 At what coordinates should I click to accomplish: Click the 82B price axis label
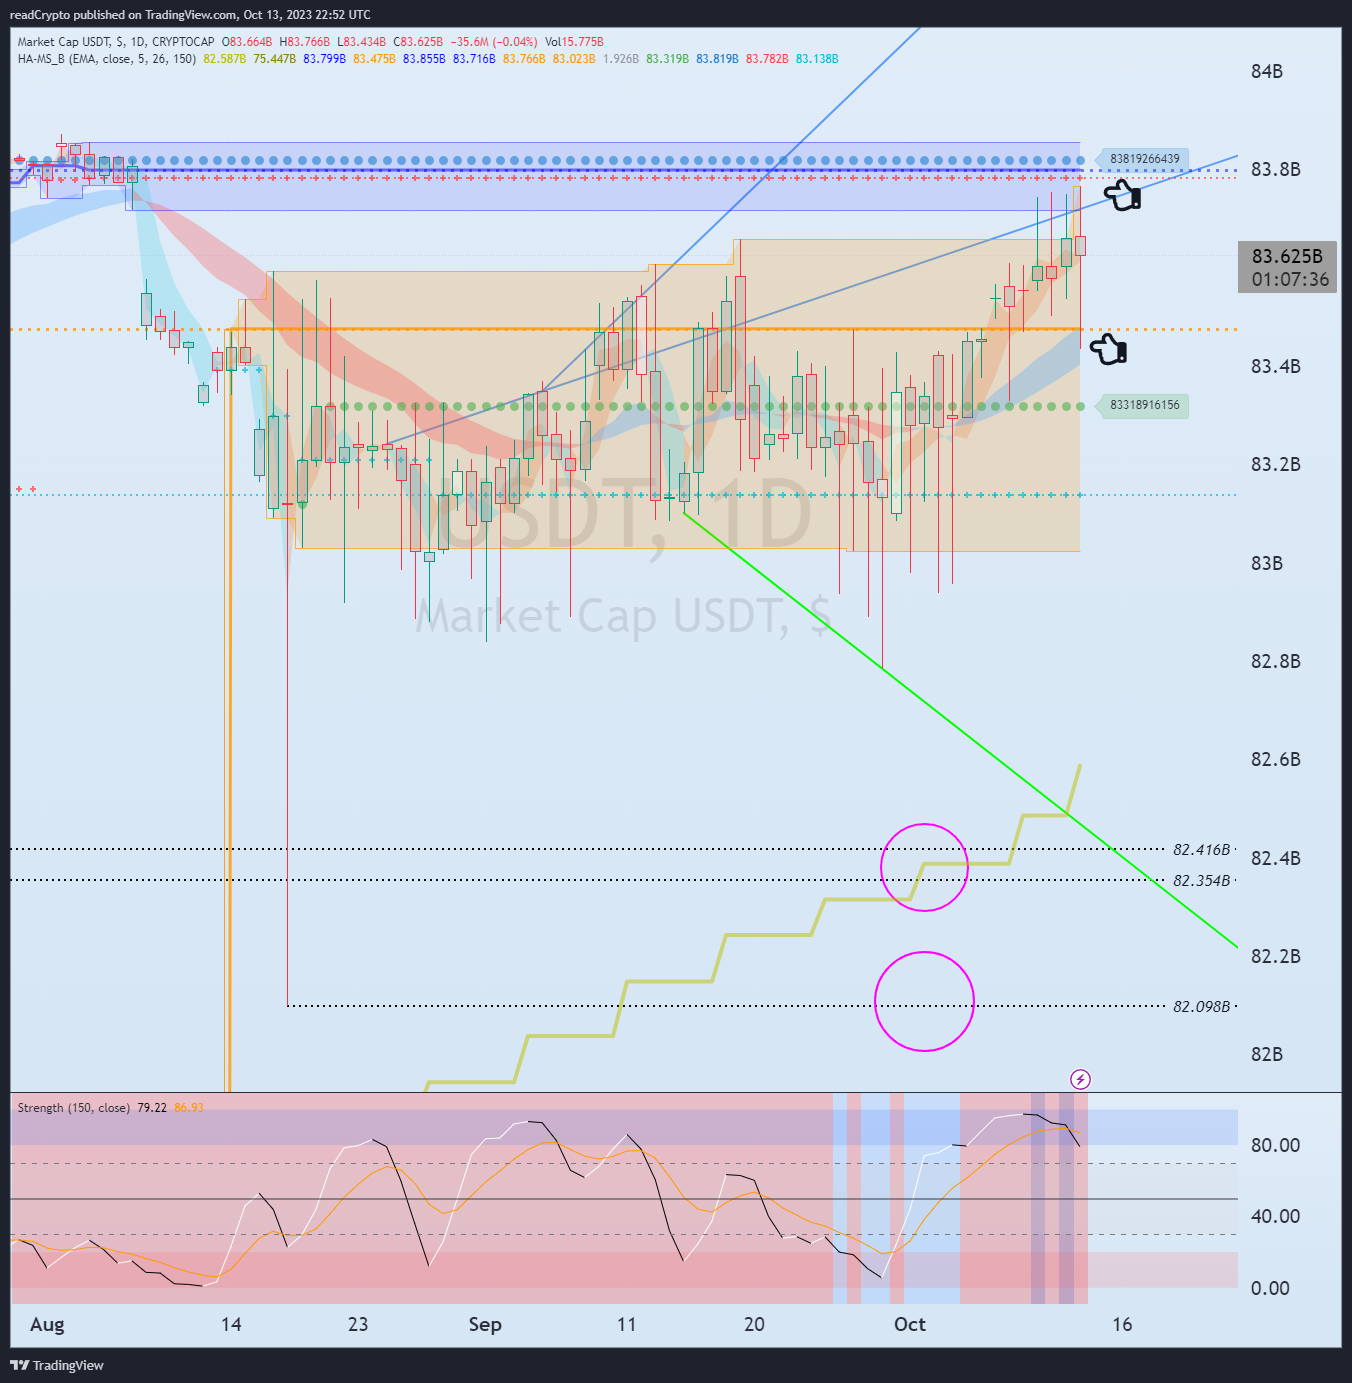click(1267, 1054)
